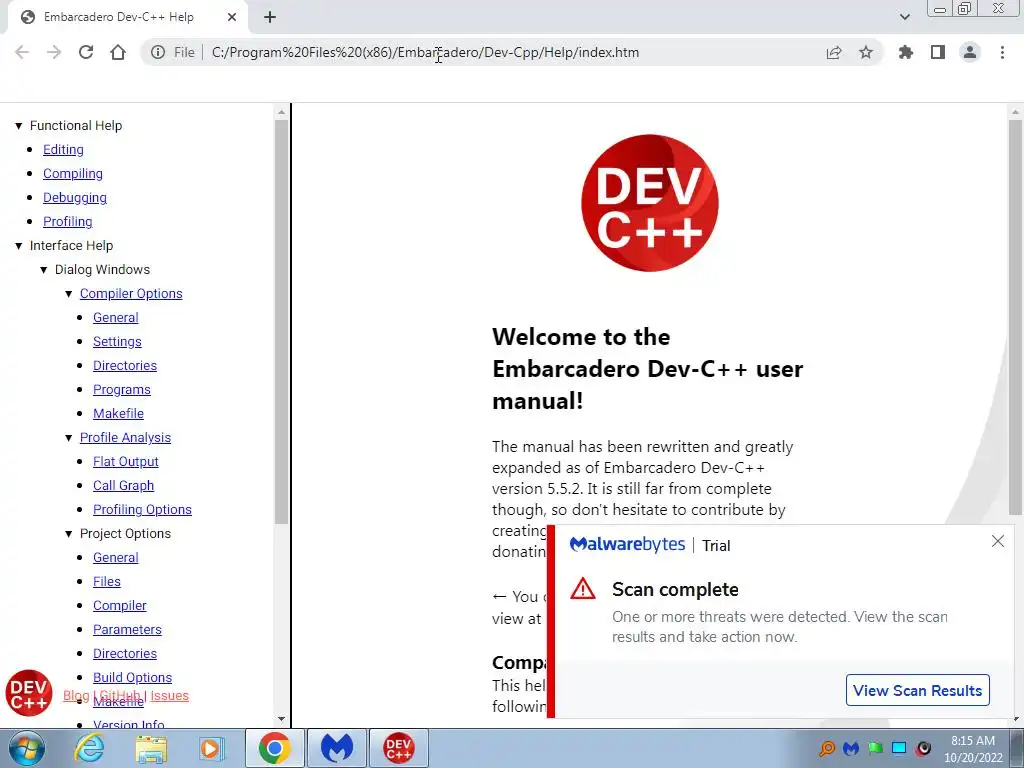Open the Compiling help link
The image size is (1024, 768).
(73, 174)
